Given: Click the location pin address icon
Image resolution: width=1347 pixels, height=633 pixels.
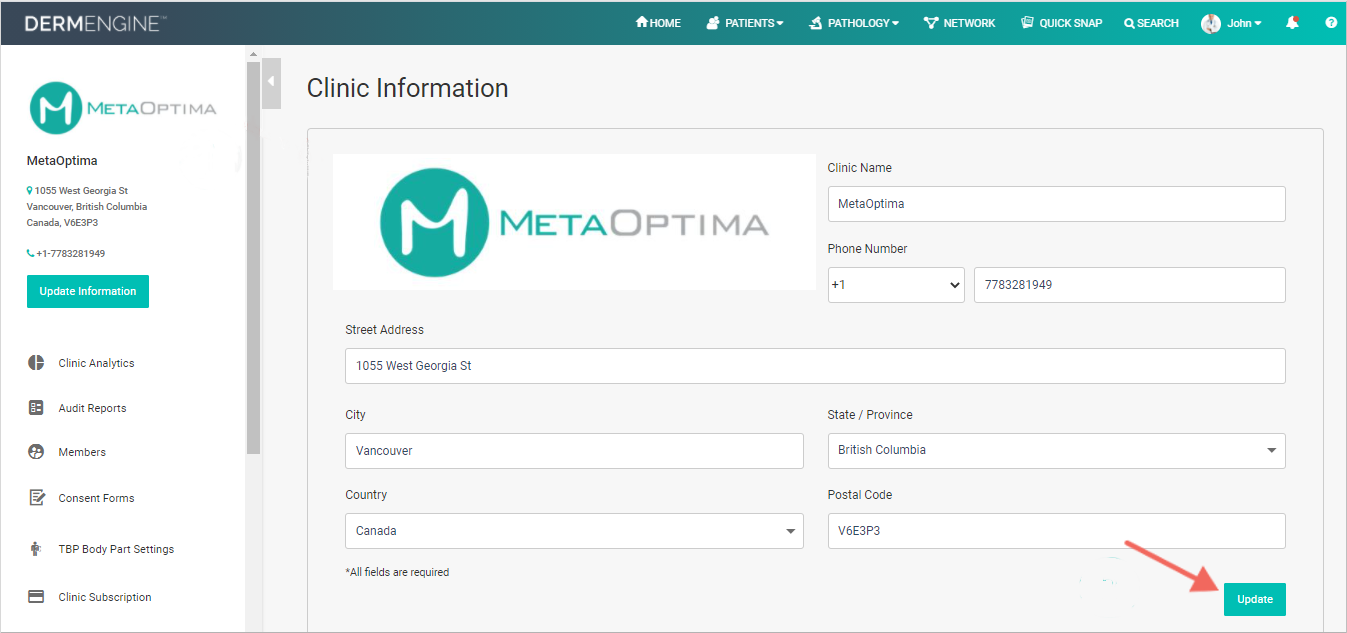Looking at the screenshot, I should coord(30,190).
